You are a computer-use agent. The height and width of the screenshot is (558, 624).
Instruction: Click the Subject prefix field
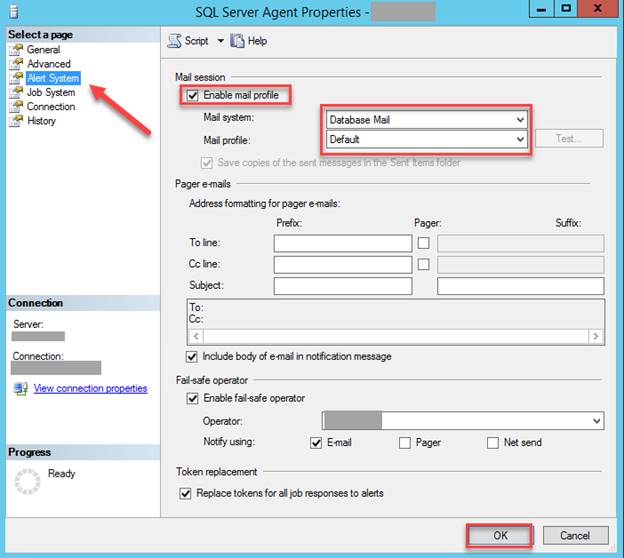point(343,286)
